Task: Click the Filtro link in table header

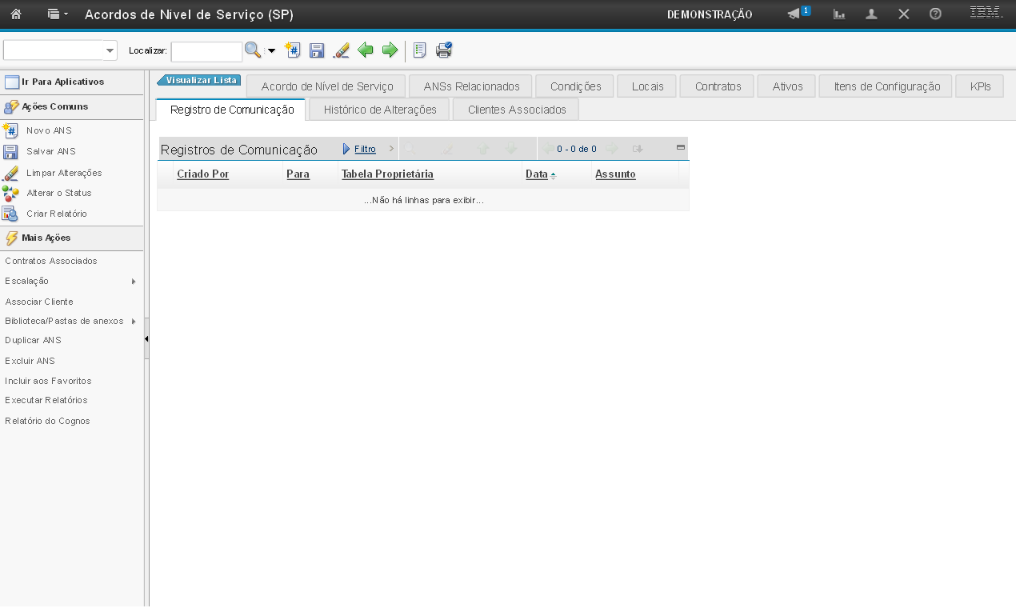Action: (x=364, y=149)
